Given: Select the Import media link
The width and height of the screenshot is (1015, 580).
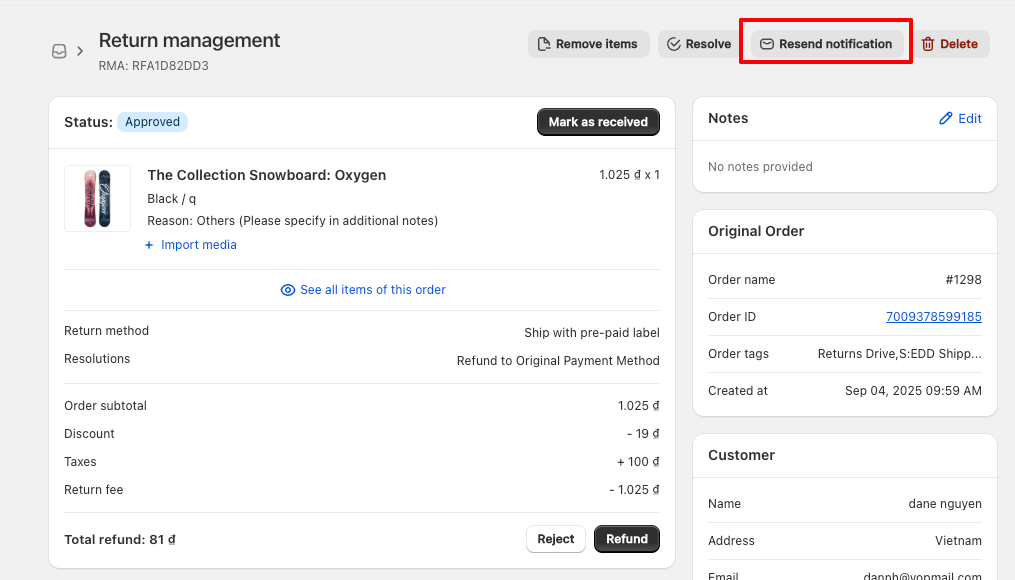Looking at the screenshot, I should pos(197,245).
